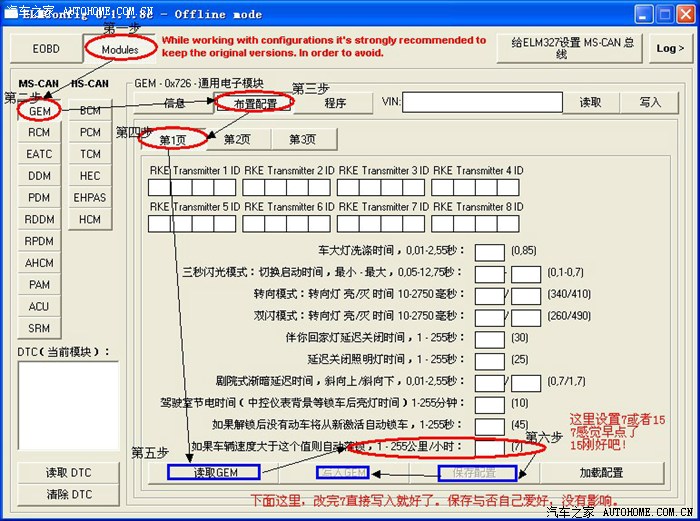Pick the PCM module

90,133
